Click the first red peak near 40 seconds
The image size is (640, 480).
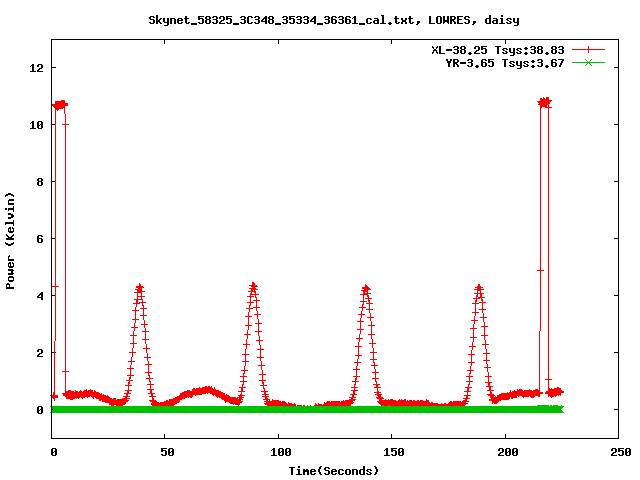[140, 289]
